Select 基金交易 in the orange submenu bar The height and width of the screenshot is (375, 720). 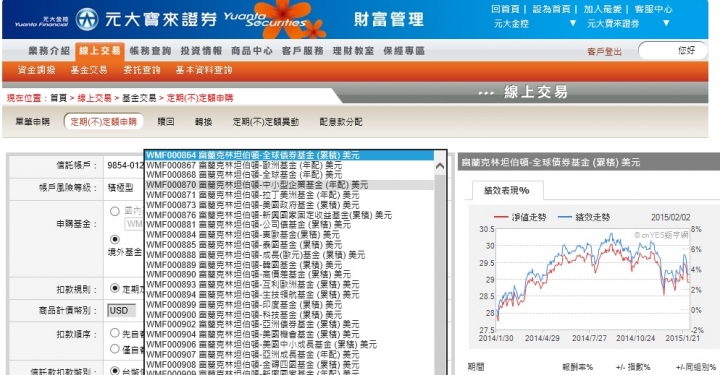pyautogui.click(x=89, y=70)
